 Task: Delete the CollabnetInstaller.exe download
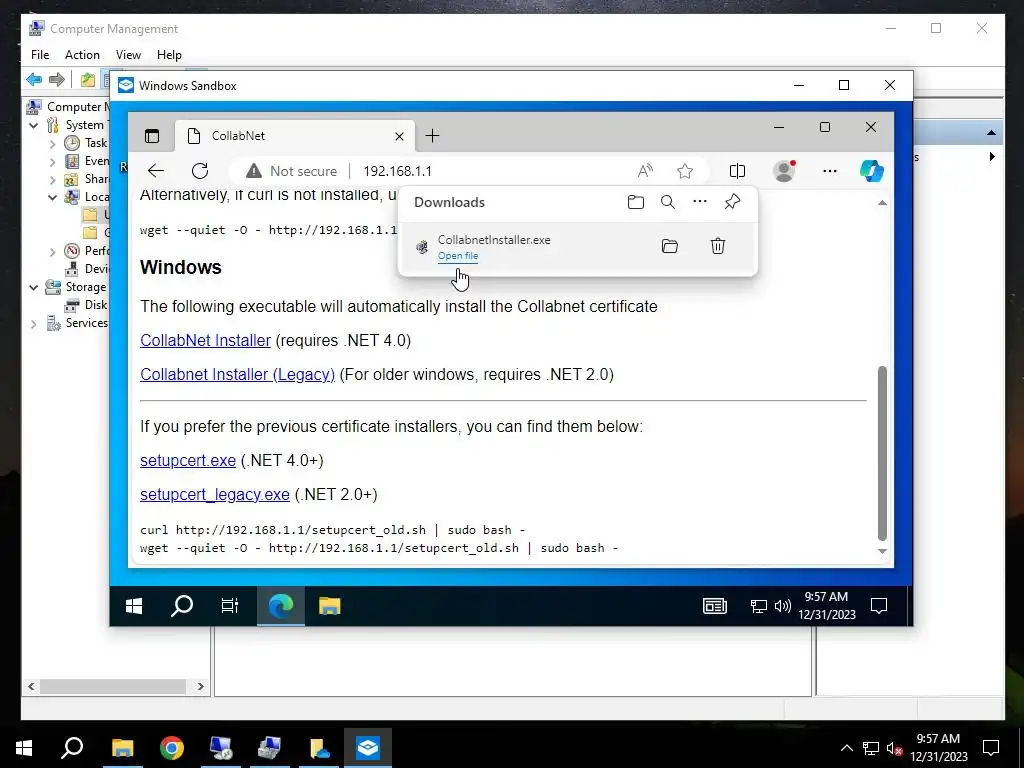718,246
